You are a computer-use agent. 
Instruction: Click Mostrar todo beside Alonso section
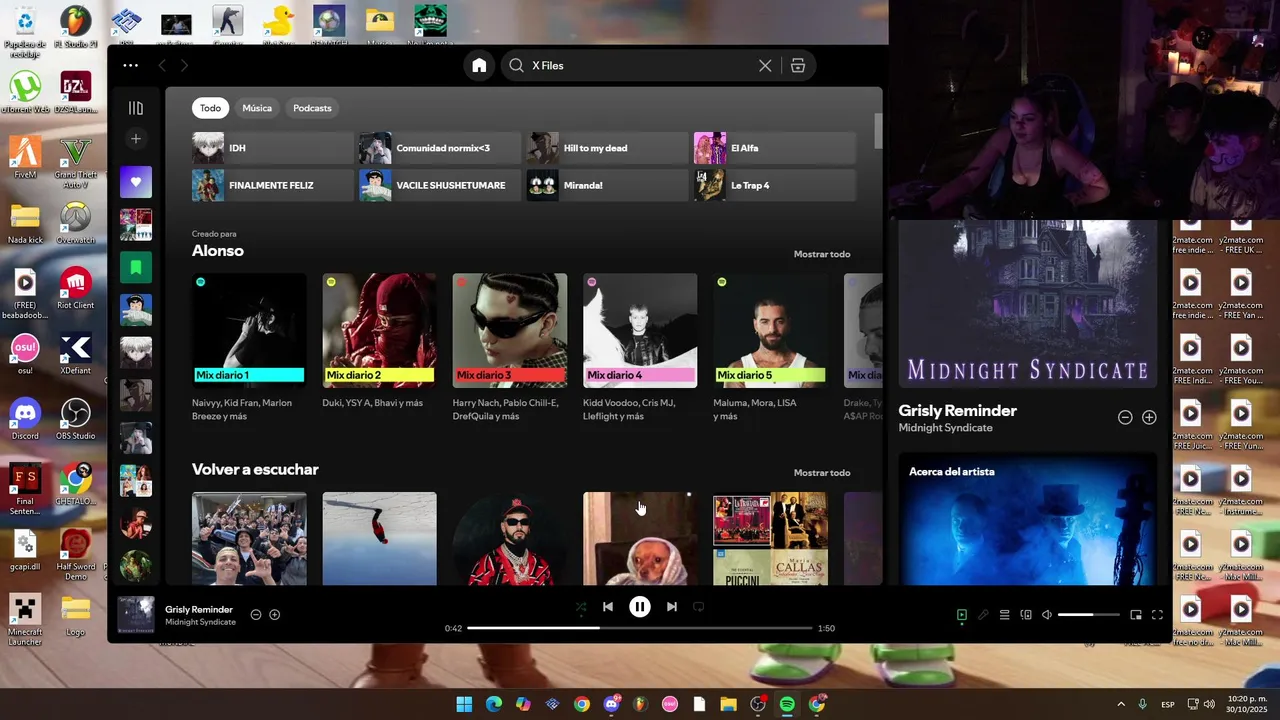point(822,254)
